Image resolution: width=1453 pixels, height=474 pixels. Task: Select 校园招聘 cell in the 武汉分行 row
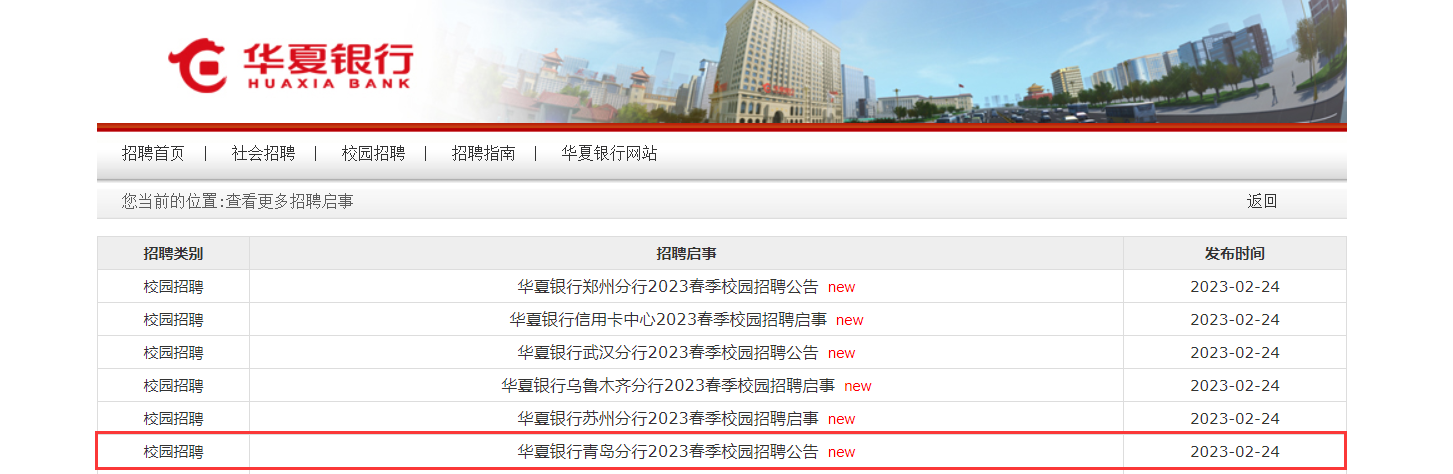click(173, 353)
